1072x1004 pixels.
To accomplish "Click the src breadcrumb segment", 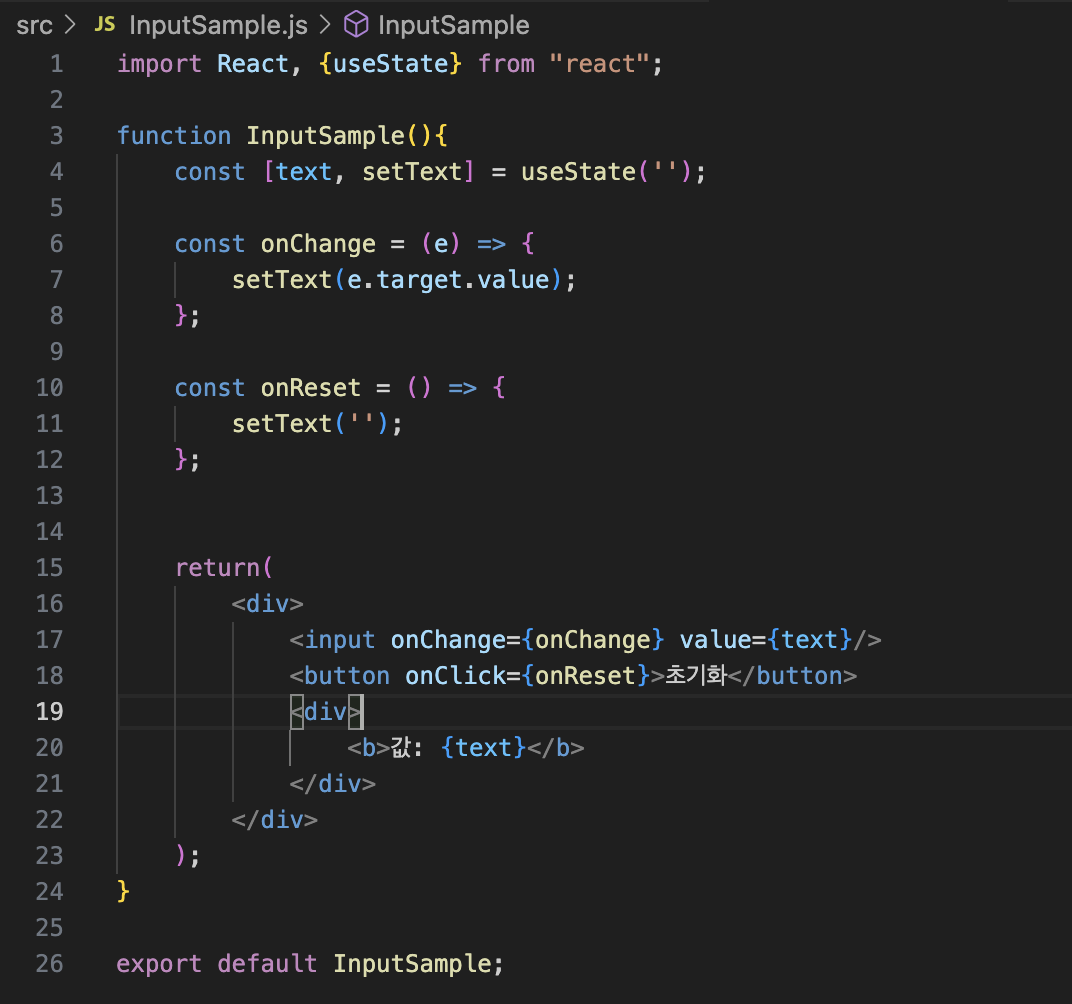I will pos(34,25).
